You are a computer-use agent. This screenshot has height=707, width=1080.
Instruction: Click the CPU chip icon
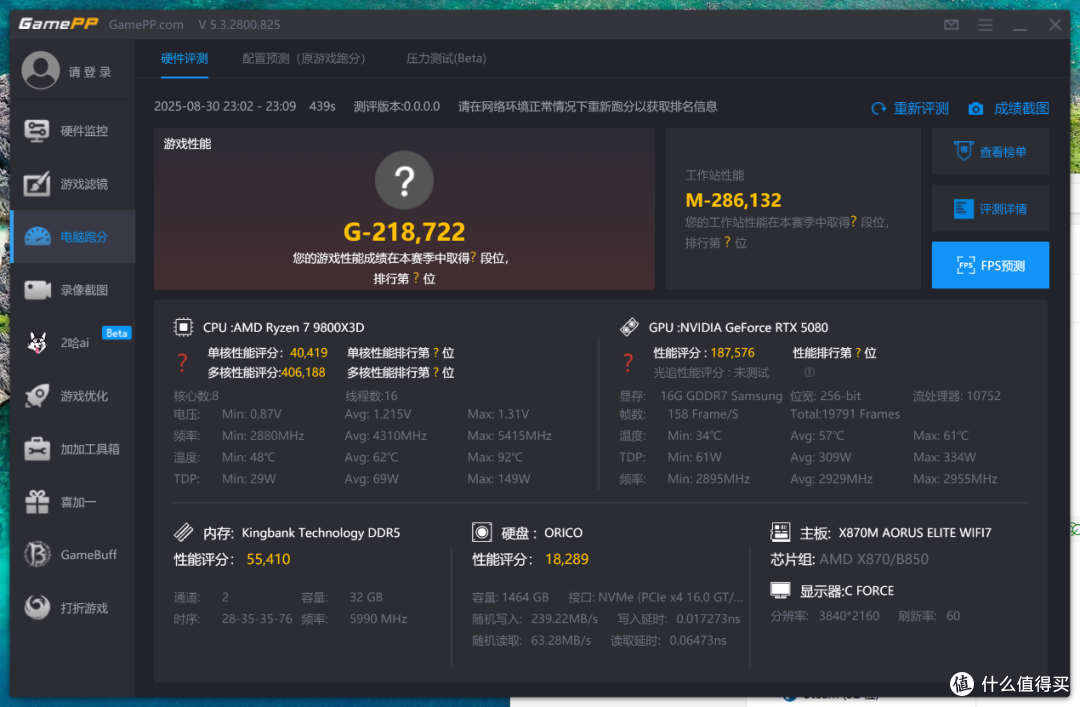(x=183, y=327)
